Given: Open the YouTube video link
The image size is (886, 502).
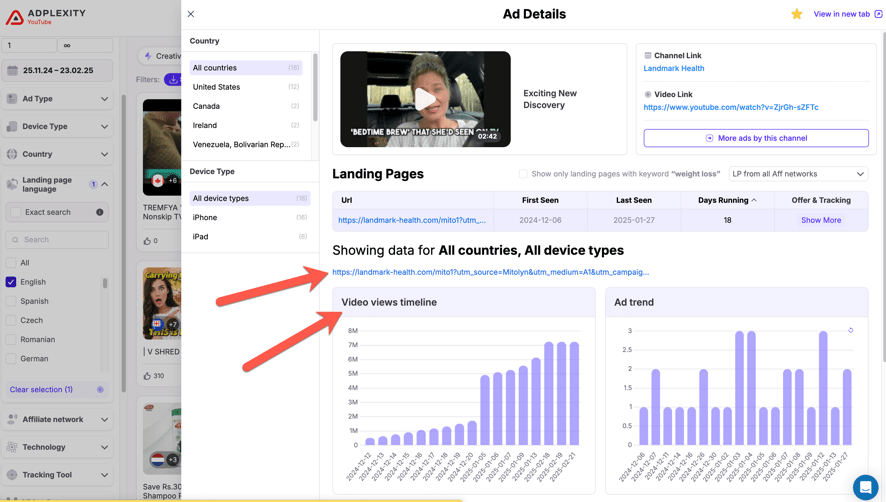Looking at the screenshot, I should pyautogui.click(x=731, y=107).
